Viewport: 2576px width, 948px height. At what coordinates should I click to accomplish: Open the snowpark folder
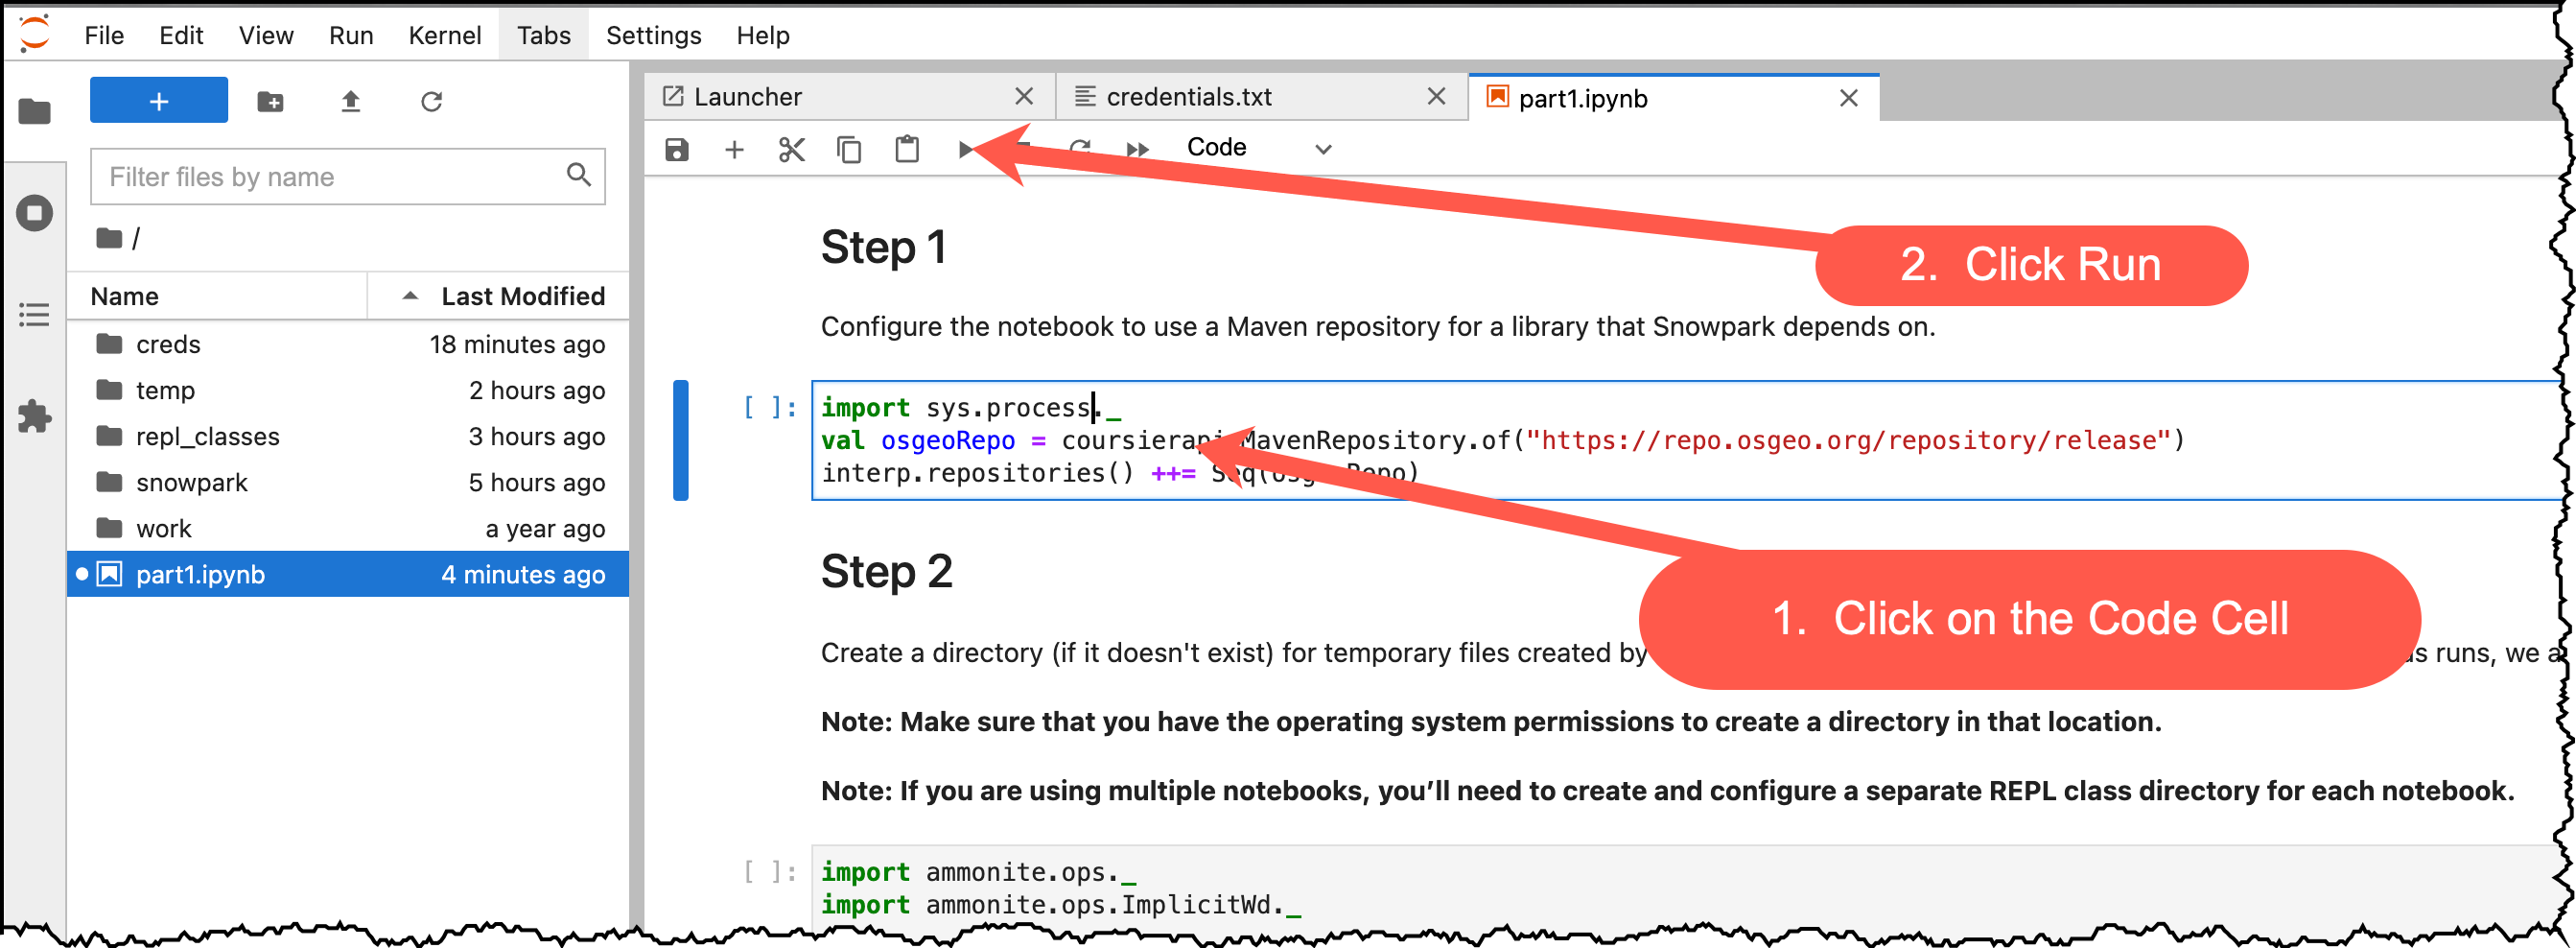pyautogui.click(x=192, y=482)
